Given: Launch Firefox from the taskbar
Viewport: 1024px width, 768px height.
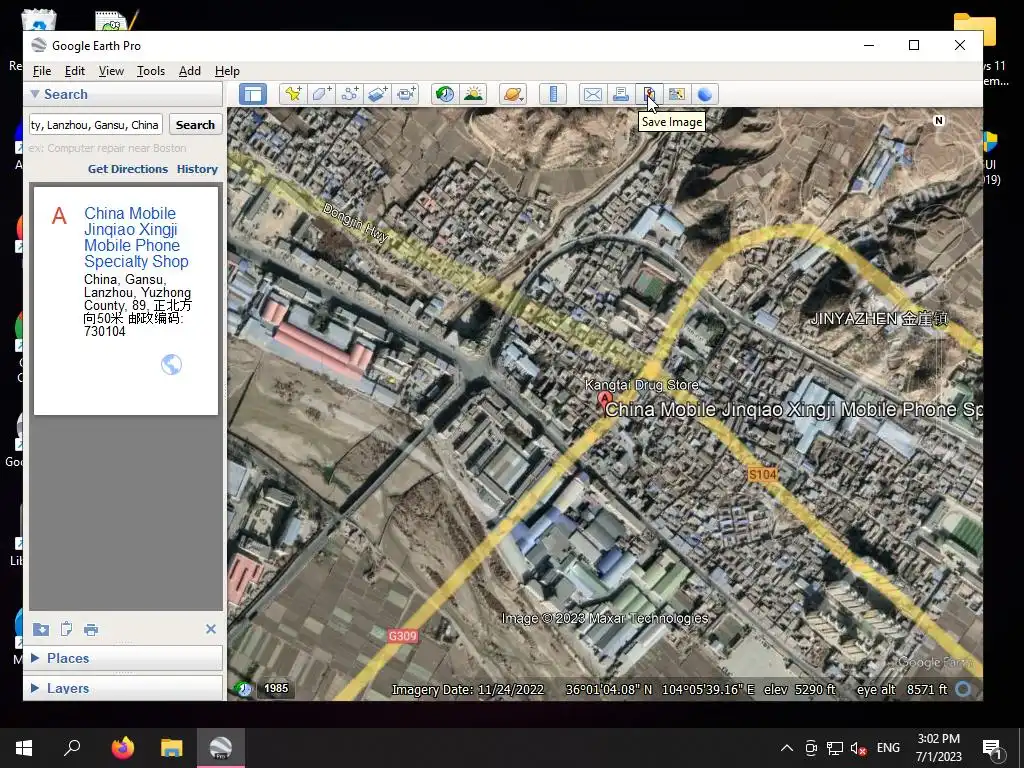Looking at the screenshot, I should point(122,748).
